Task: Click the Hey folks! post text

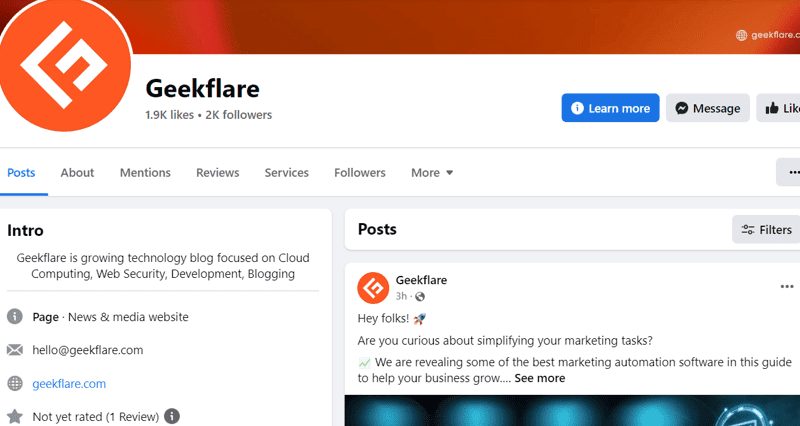Action: [383, 318]
